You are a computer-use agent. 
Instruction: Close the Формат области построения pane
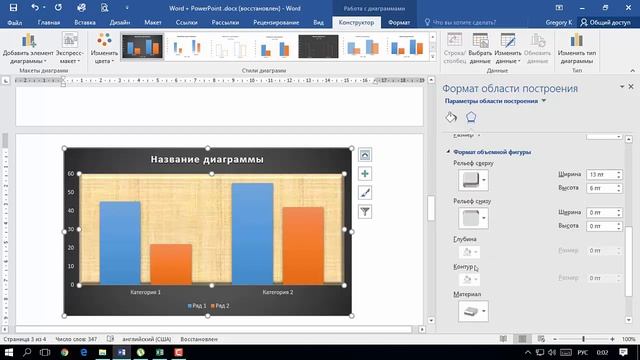click(631, 87)
